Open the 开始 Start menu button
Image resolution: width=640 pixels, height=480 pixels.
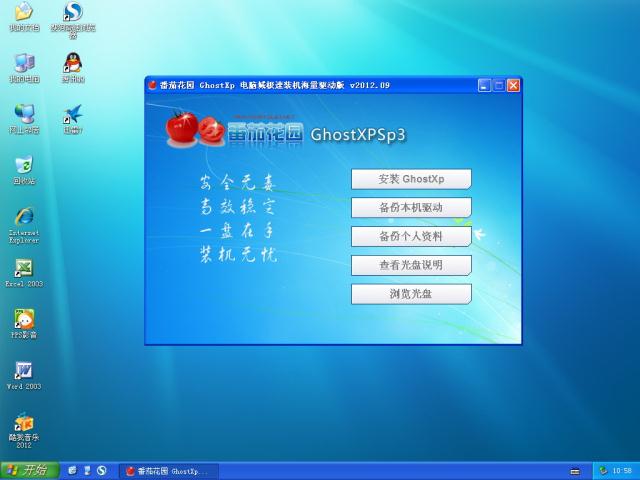coord(30,471)
